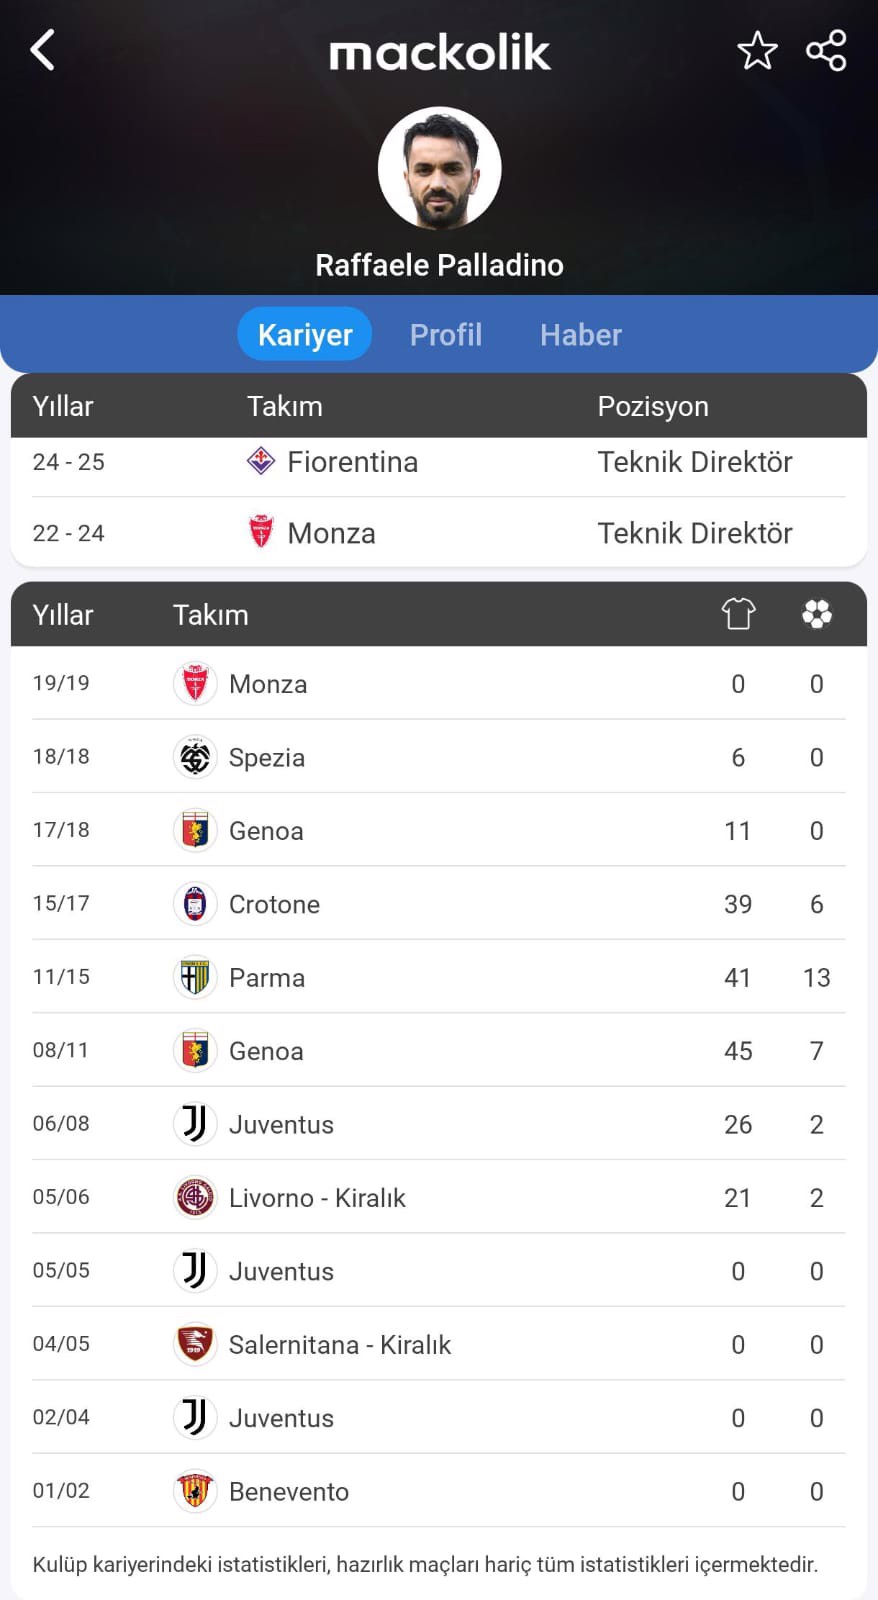
Task: Tap the share icon
Action: coord(826,51)
